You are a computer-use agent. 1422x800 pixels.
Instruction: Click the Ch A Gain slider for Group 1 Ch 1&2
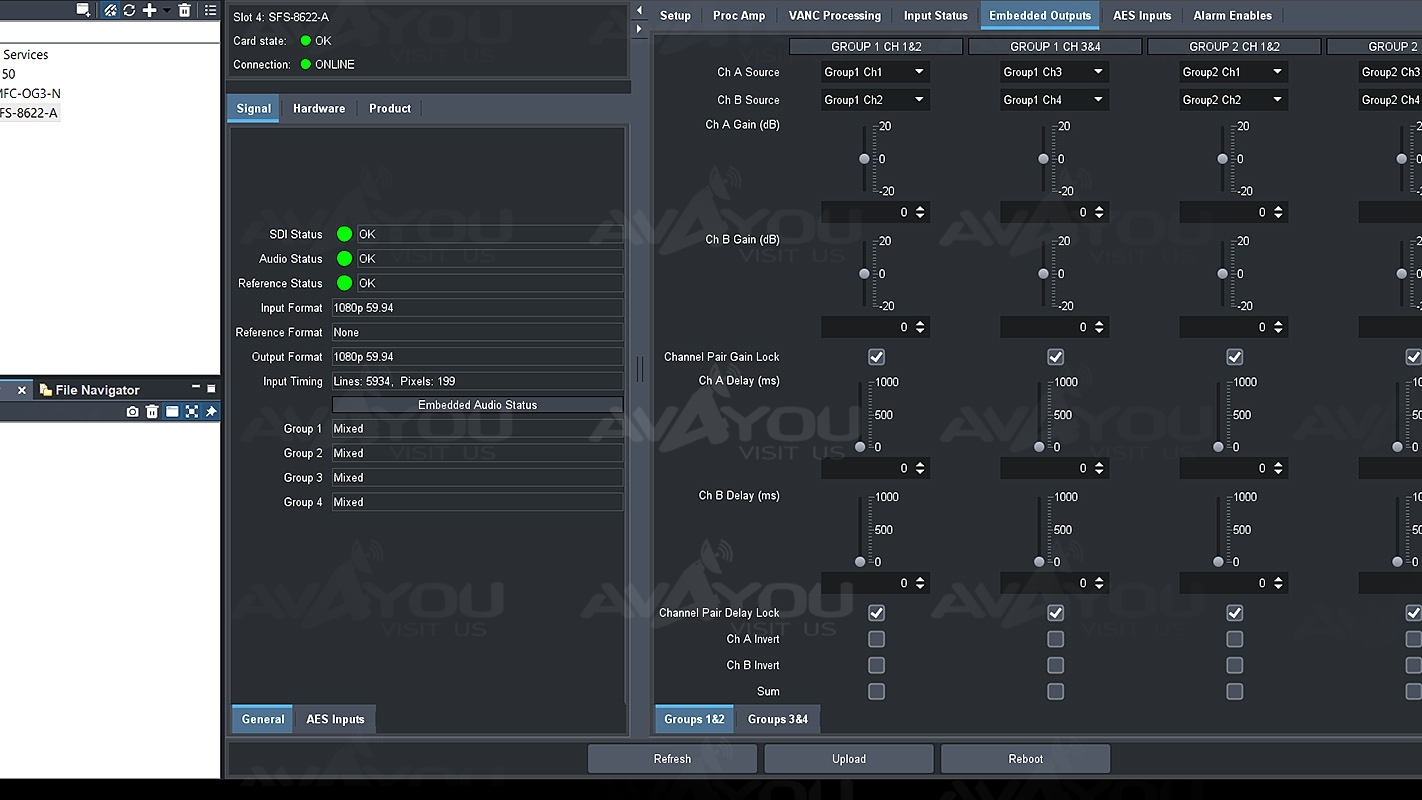coord(865,159)
